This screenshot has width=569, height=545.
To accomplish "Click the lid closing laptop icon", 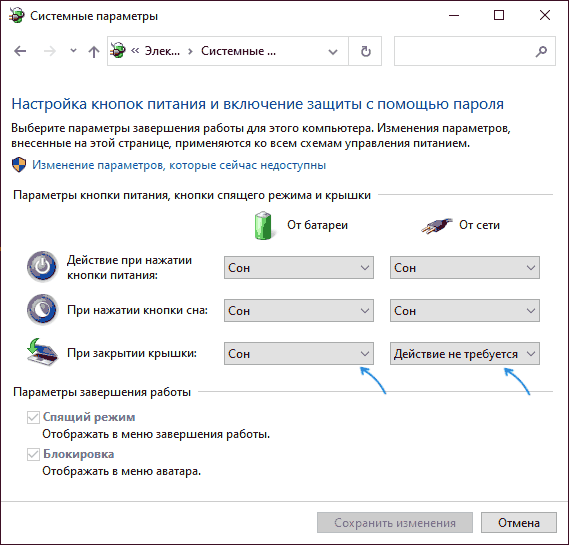I will [42, 352].
